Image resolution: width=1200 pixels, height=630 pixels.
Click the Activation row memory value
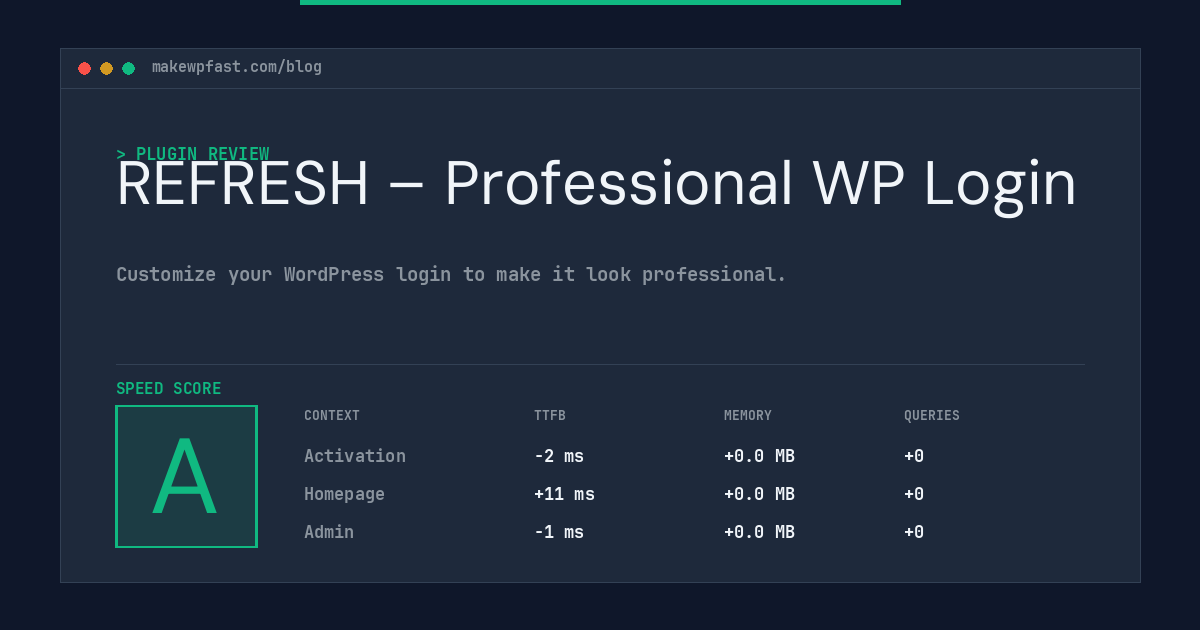tap(759, 456)
